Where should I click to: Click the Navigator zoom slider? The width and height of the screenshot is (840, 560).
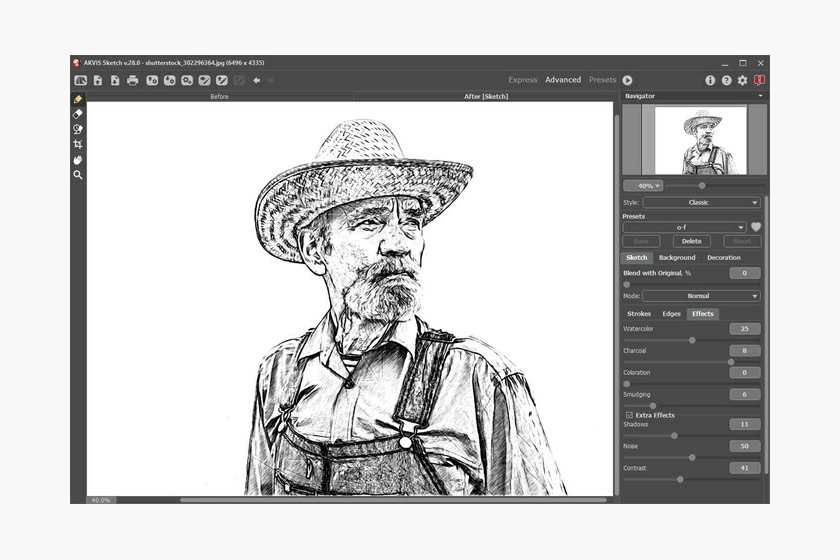(x=715, y=186)
